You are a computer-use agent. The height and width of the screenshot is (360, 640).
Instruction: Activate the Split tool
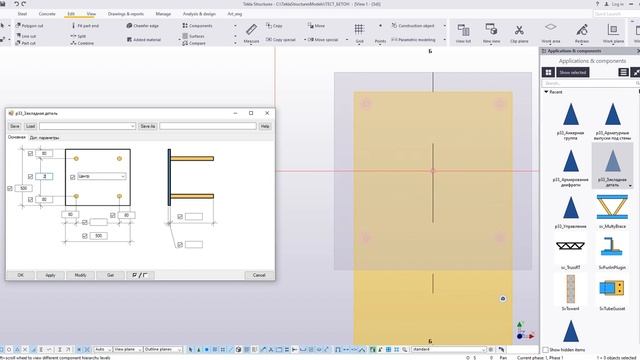pyautogui.click(x=78, y=36)
